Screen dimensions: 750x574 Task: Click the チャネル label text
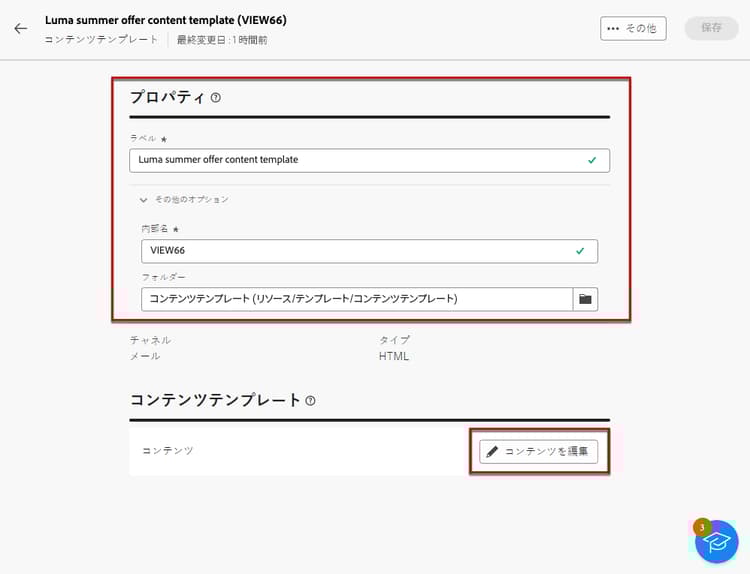pos(150,340)
